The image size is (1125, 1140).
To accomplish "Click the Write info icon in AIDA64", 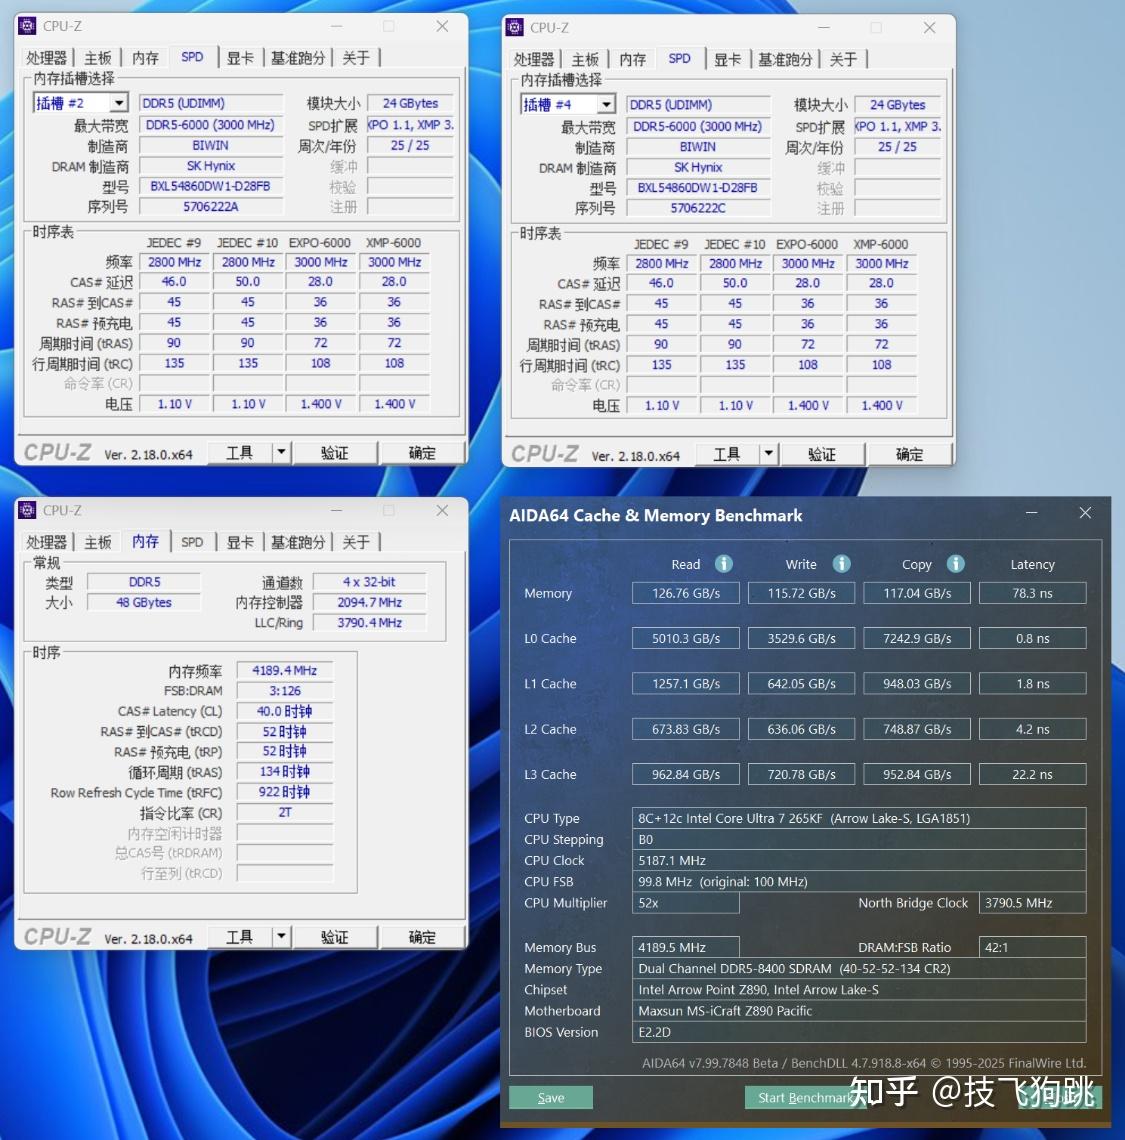I will 841,563.
